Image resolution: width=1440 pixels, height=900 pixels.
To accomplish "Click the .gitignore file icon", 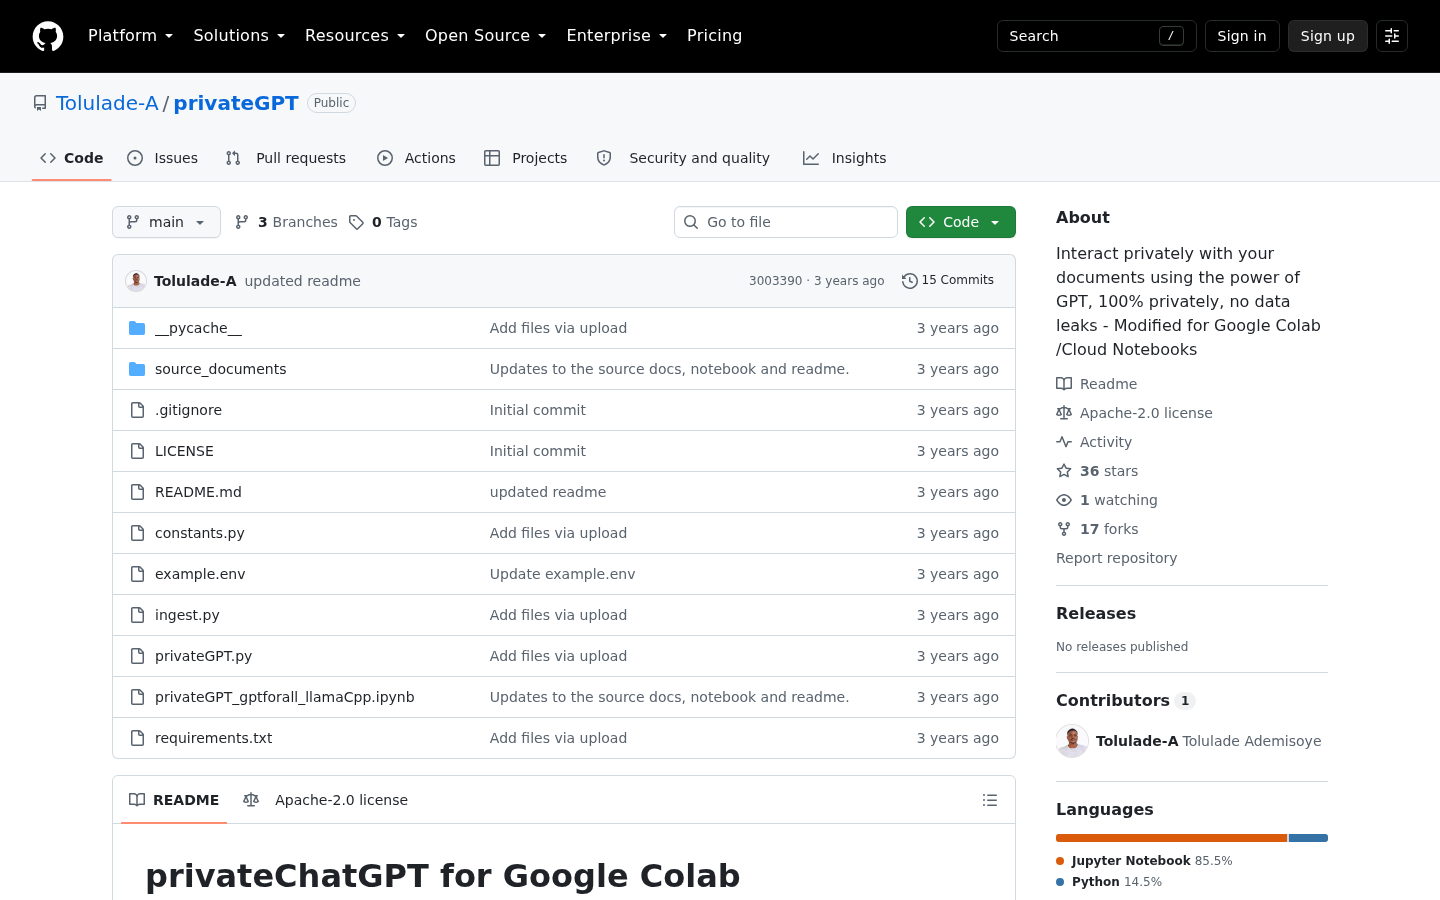I will pos(137,410).
